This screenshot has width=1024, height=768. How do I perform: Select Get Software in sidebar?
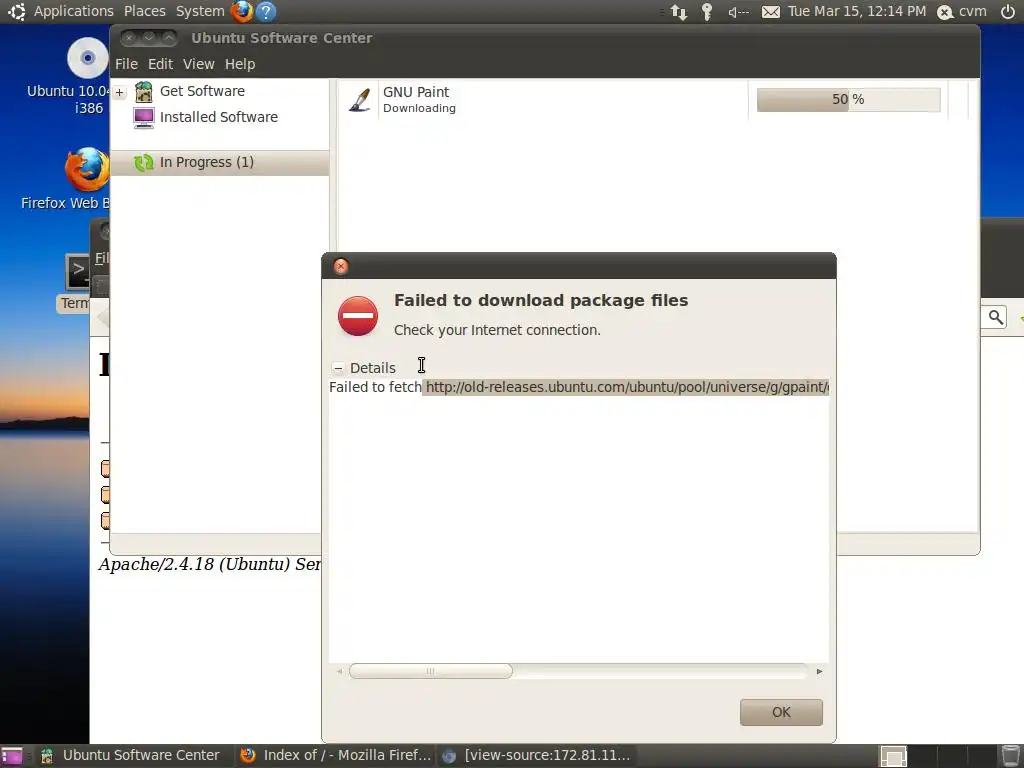point(202,91)
